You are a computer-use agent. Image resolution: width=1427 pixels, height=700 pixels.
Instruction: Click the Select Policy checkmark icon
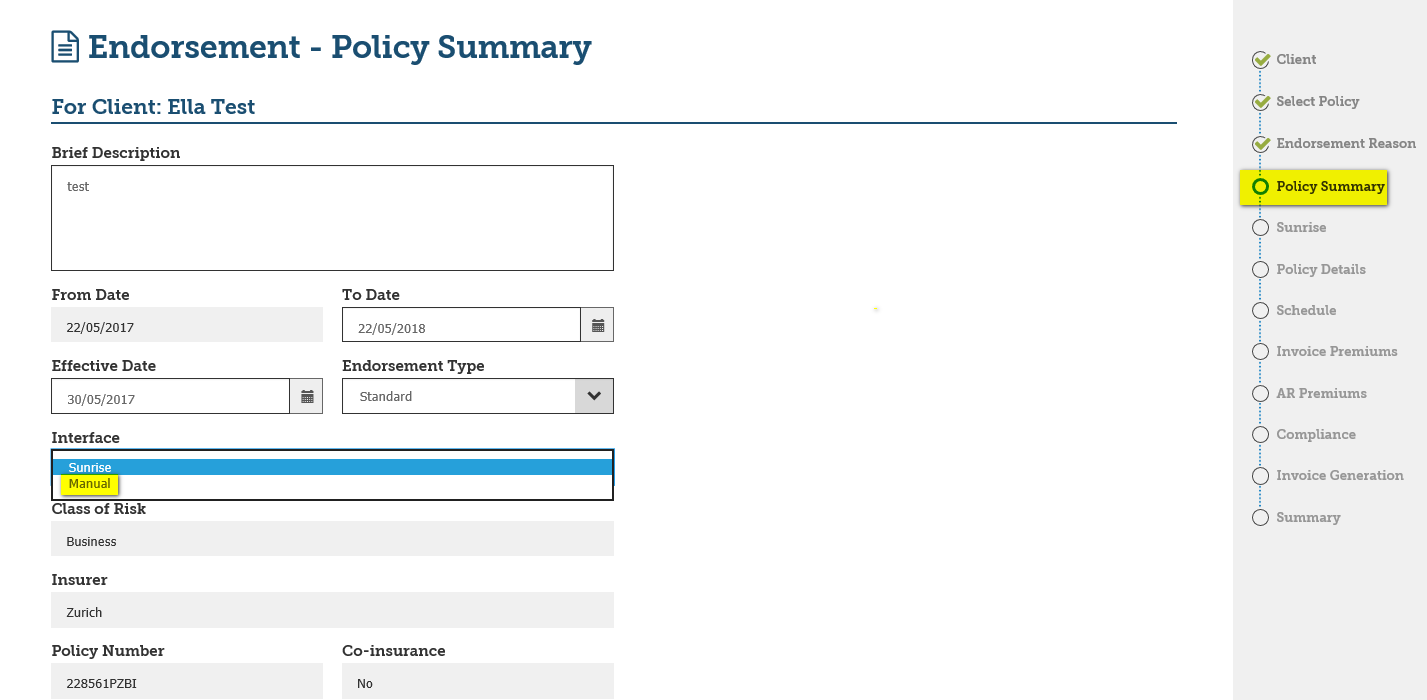(1261, 102)
